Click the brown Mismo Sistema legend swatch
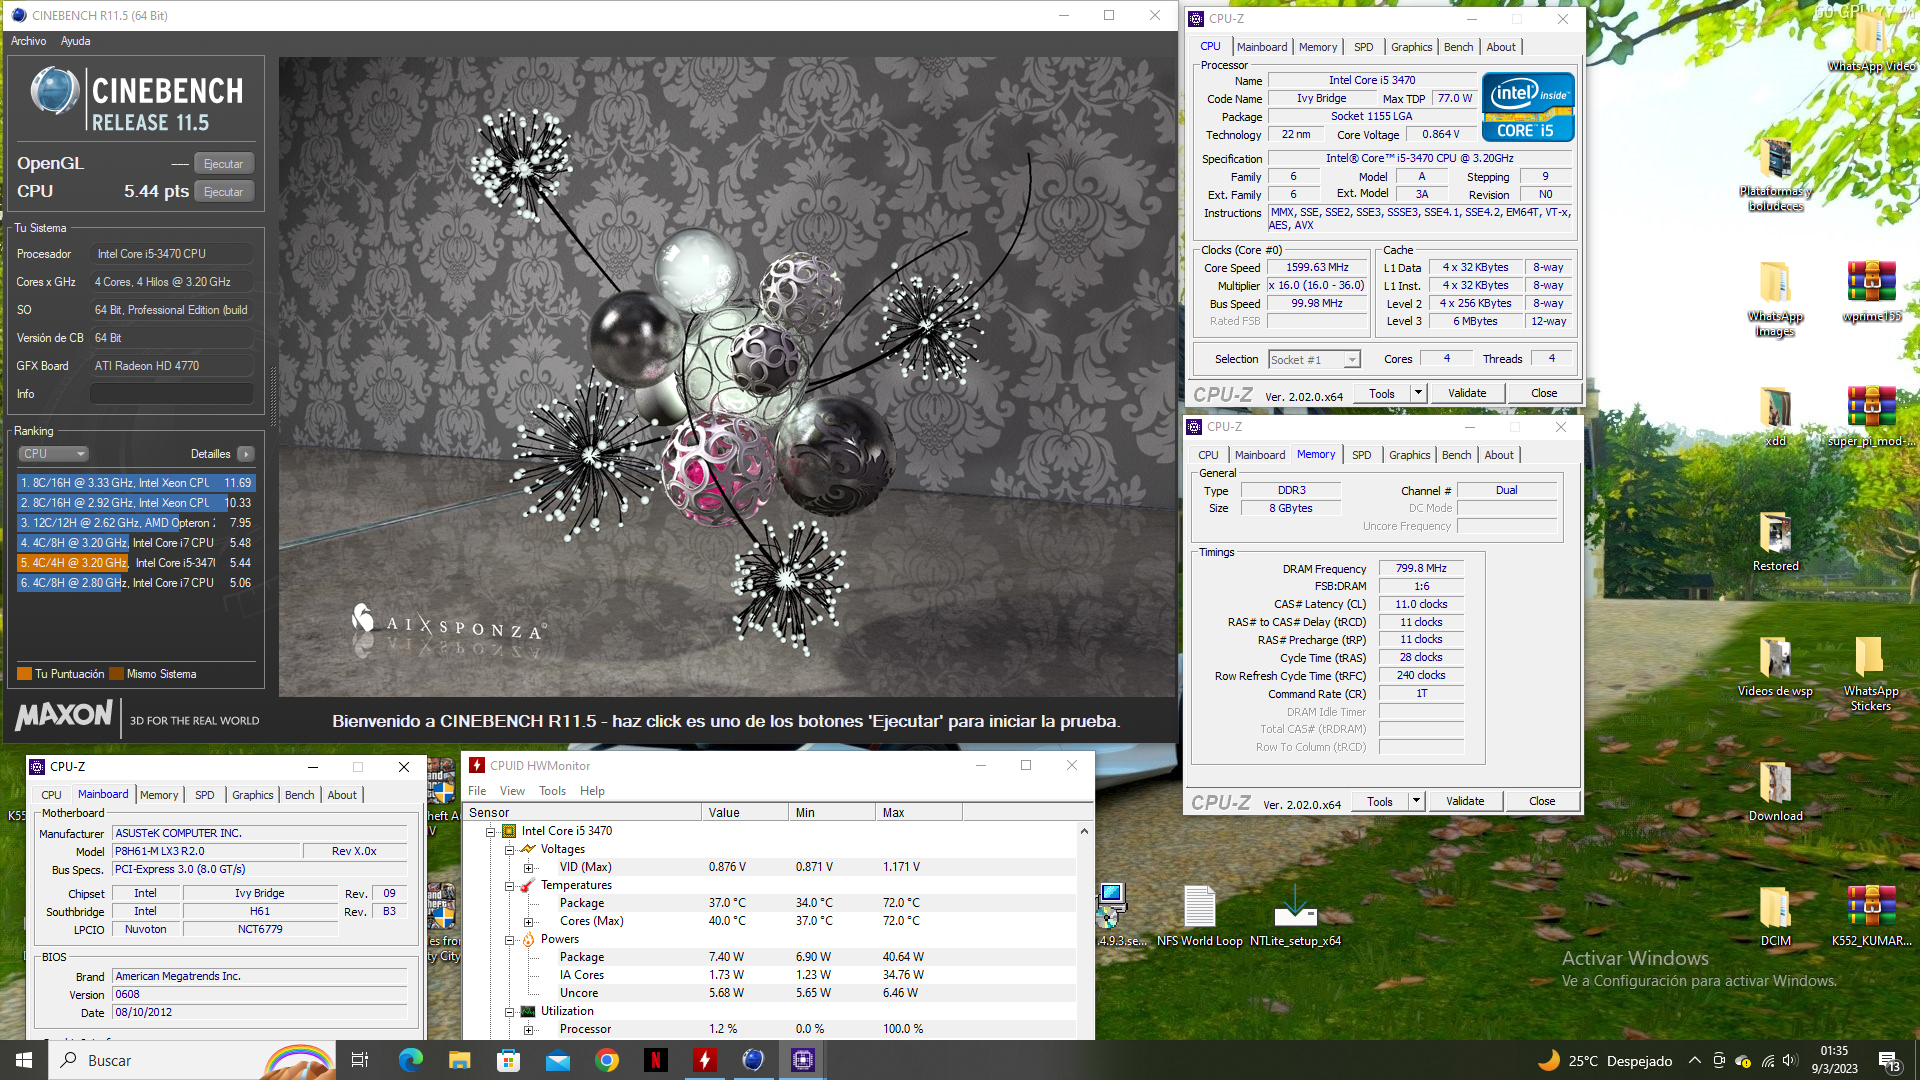This screenshot has width=1920, height=1080. [116, 674]
